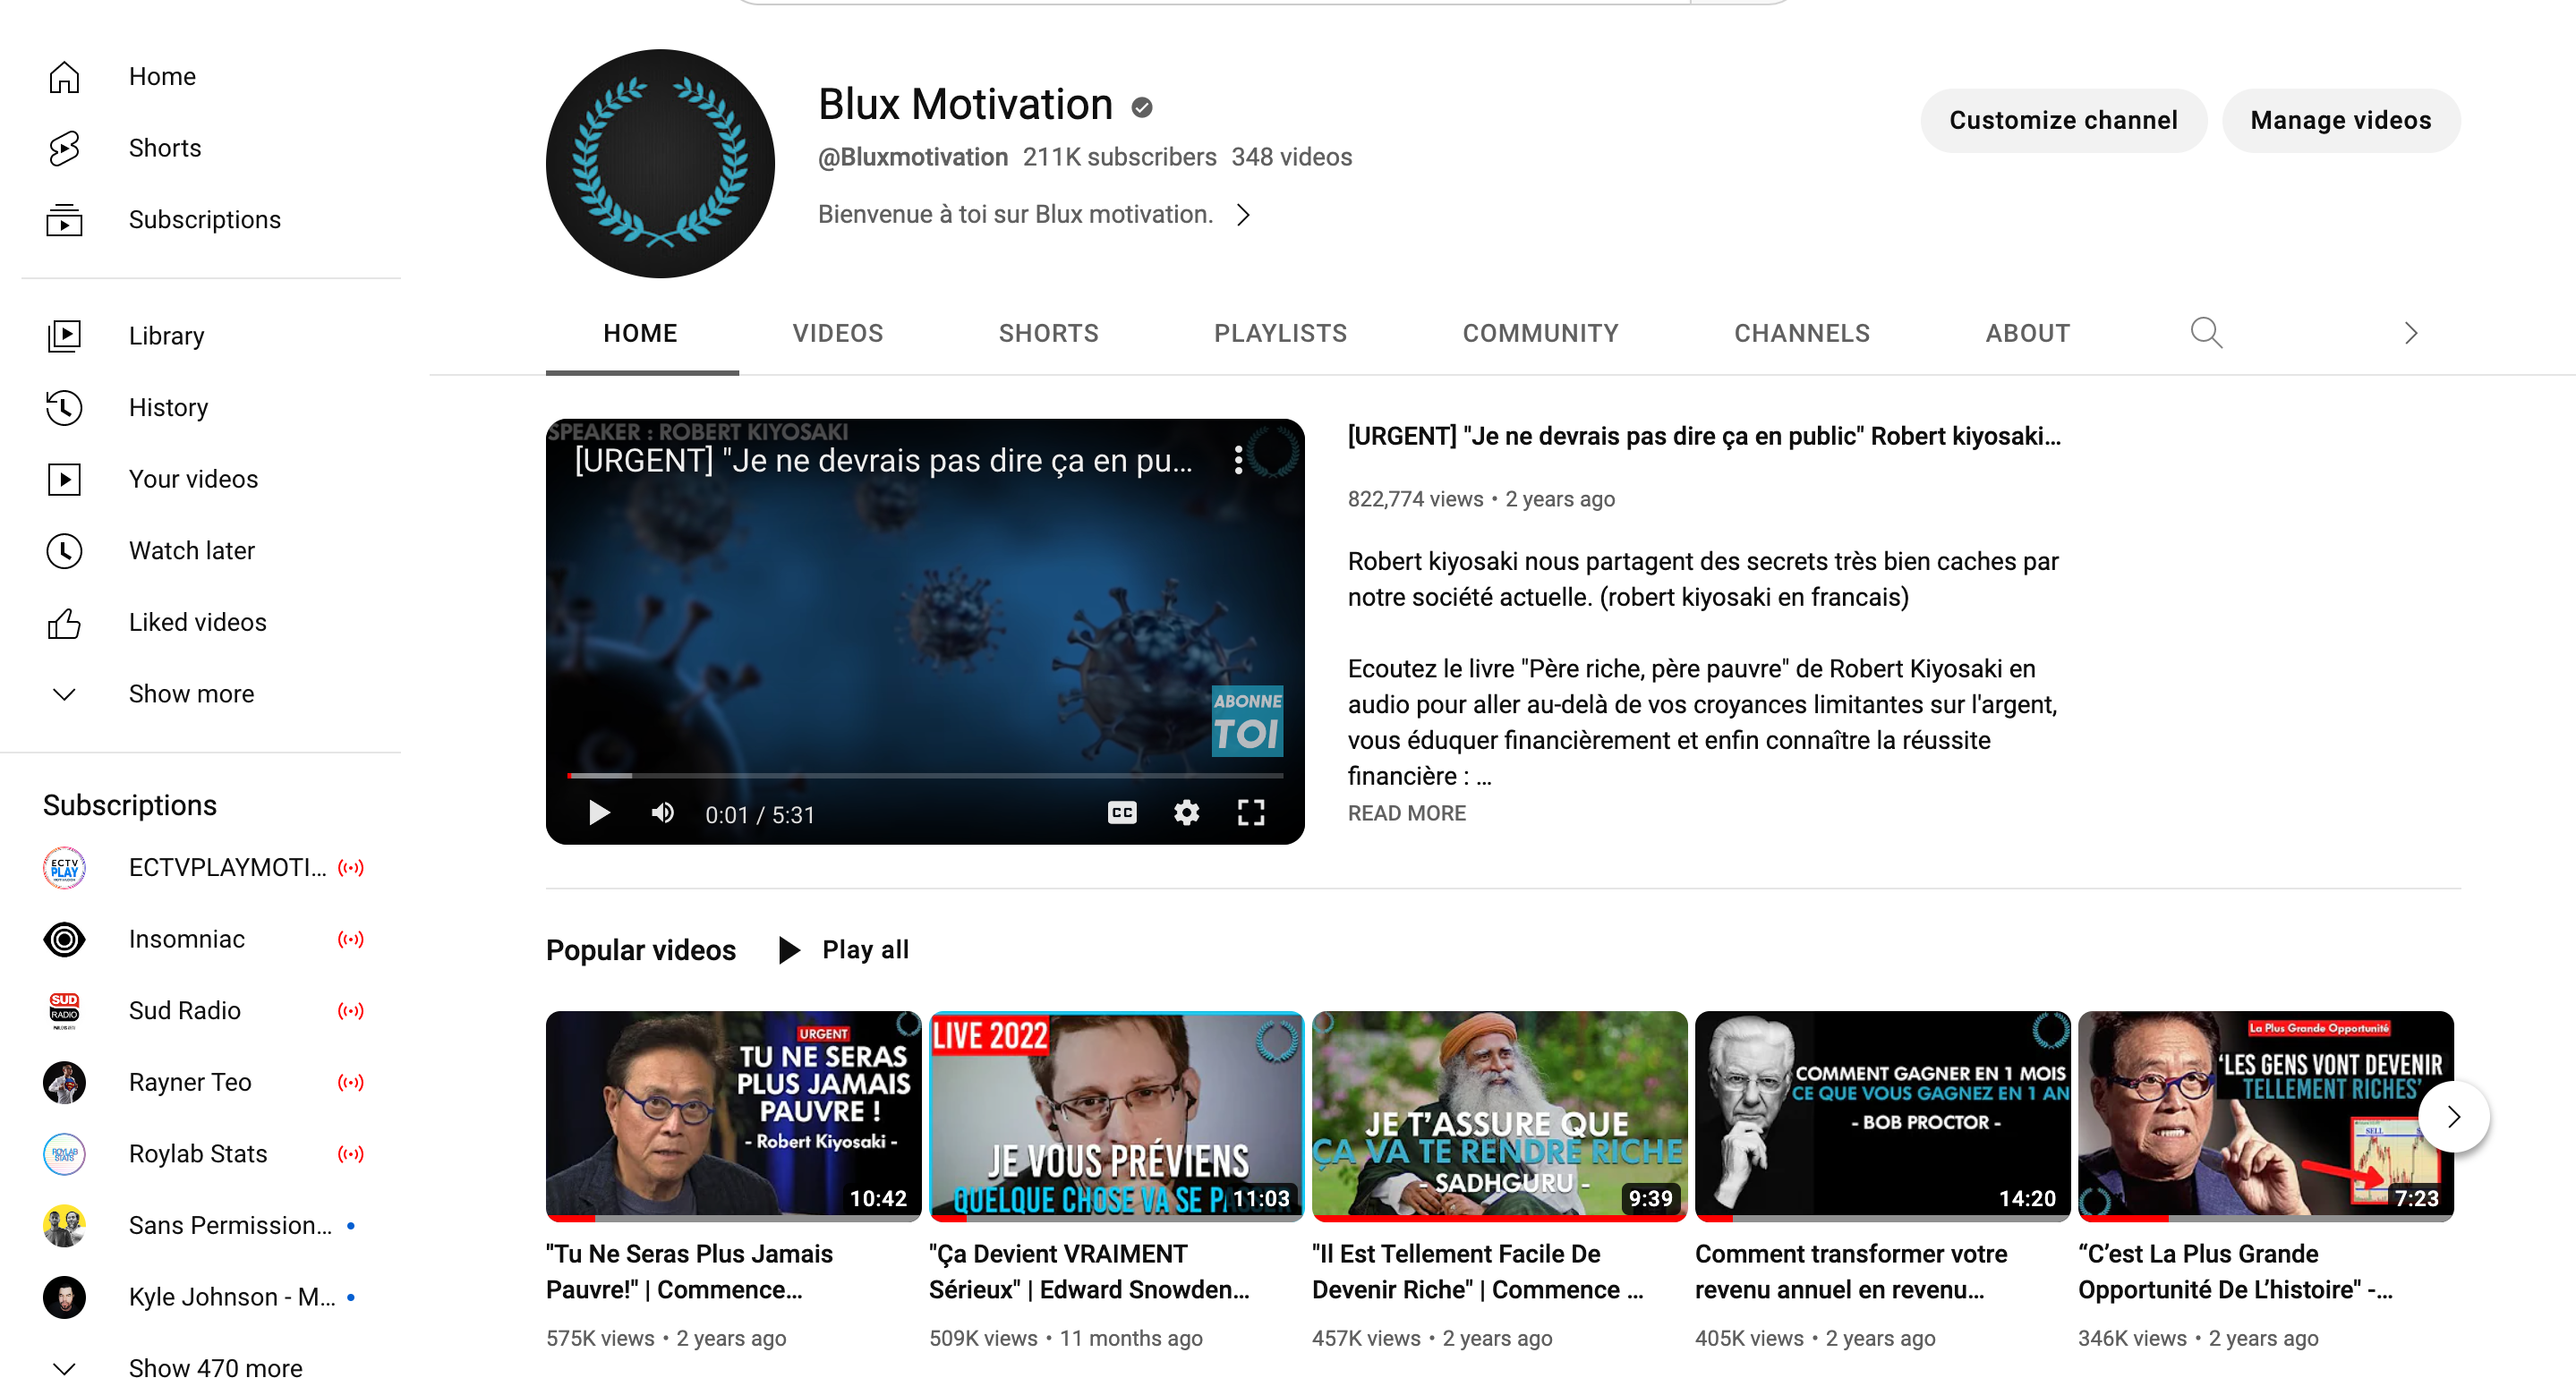Open the Roylab Stats subscription

coord(200,1155)
